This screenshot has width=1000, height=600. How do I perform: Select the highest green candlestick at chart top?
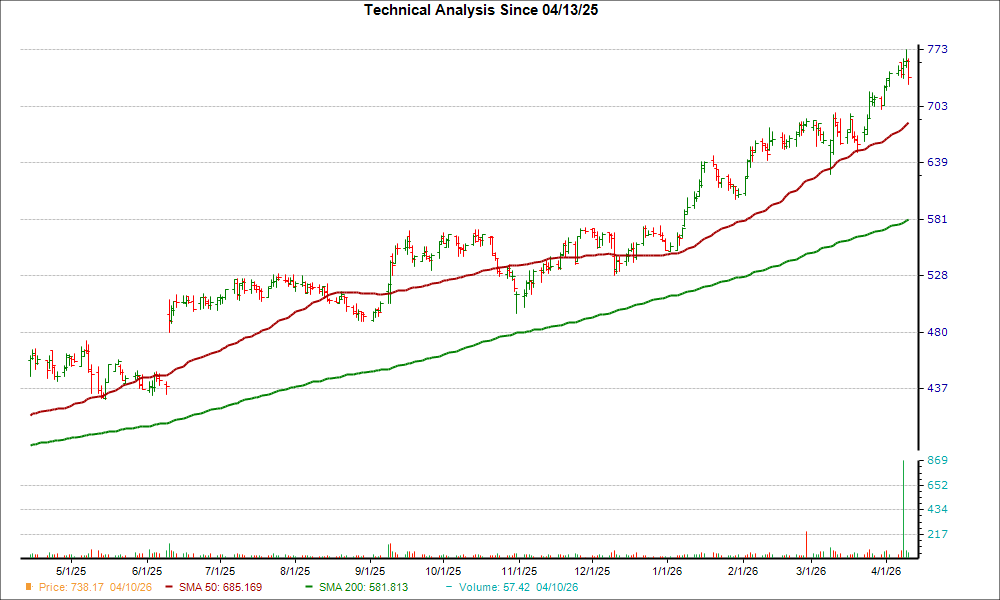[x=905, y=55]
